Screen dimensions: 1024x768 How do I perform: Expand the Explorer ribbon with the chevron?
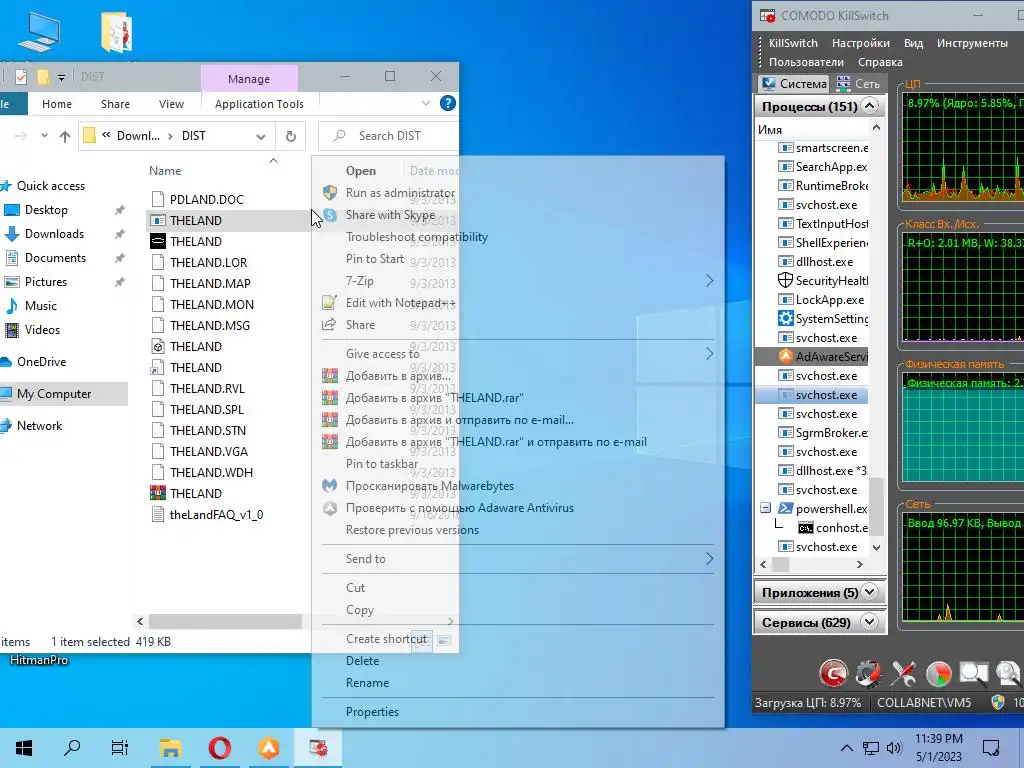point(426,103)
